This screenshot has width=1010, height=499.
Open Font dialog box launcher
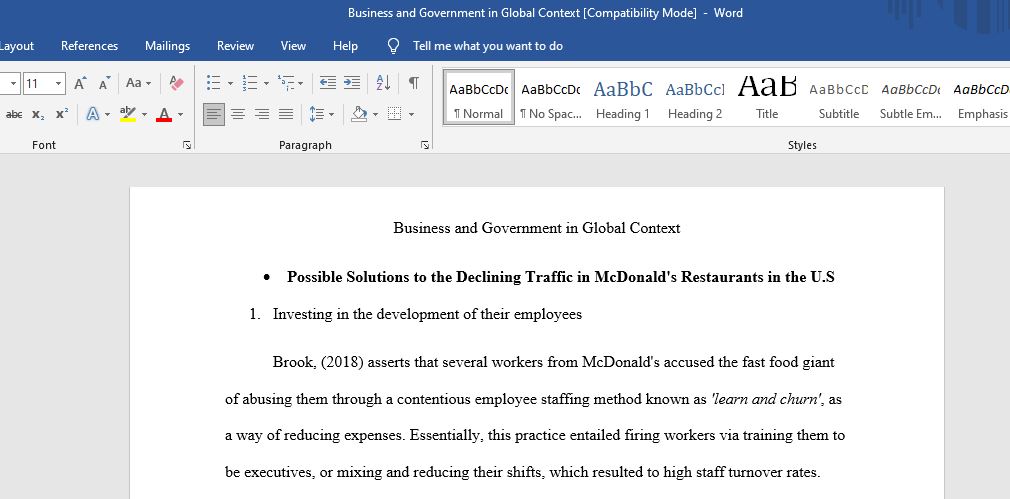click(187, 146)
